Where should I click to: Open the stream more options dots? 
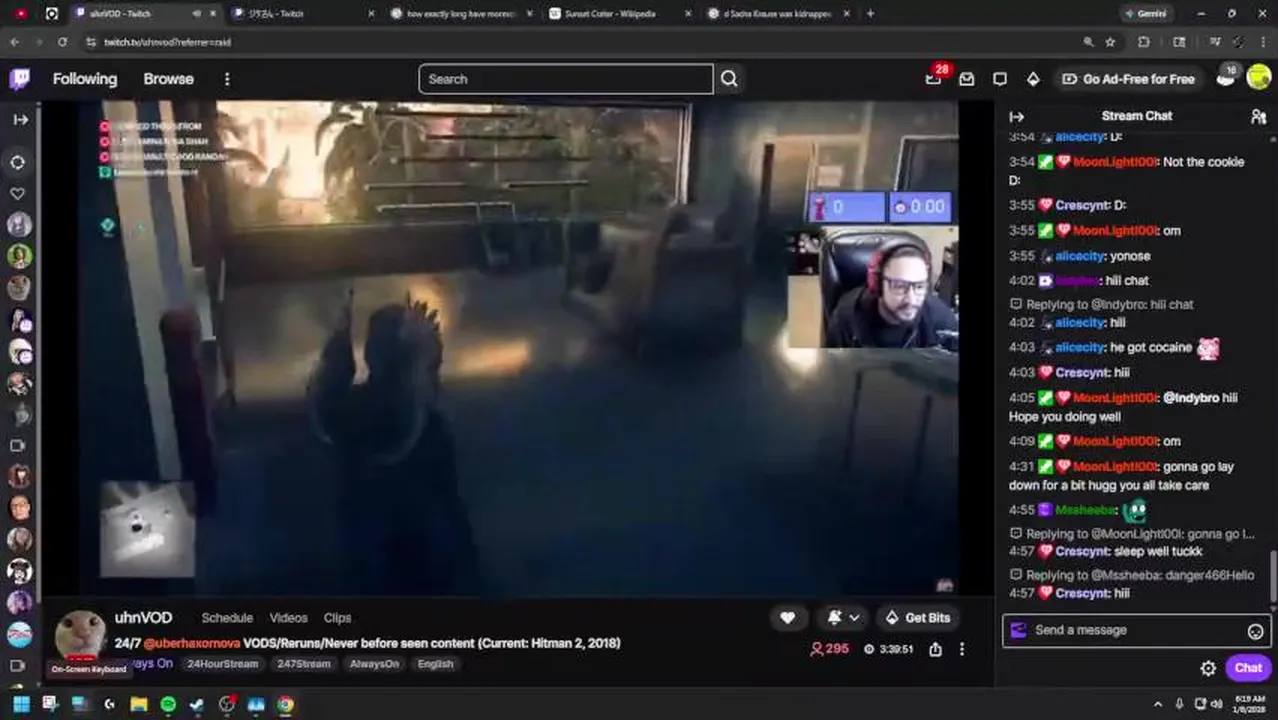(x=962, y=649)
